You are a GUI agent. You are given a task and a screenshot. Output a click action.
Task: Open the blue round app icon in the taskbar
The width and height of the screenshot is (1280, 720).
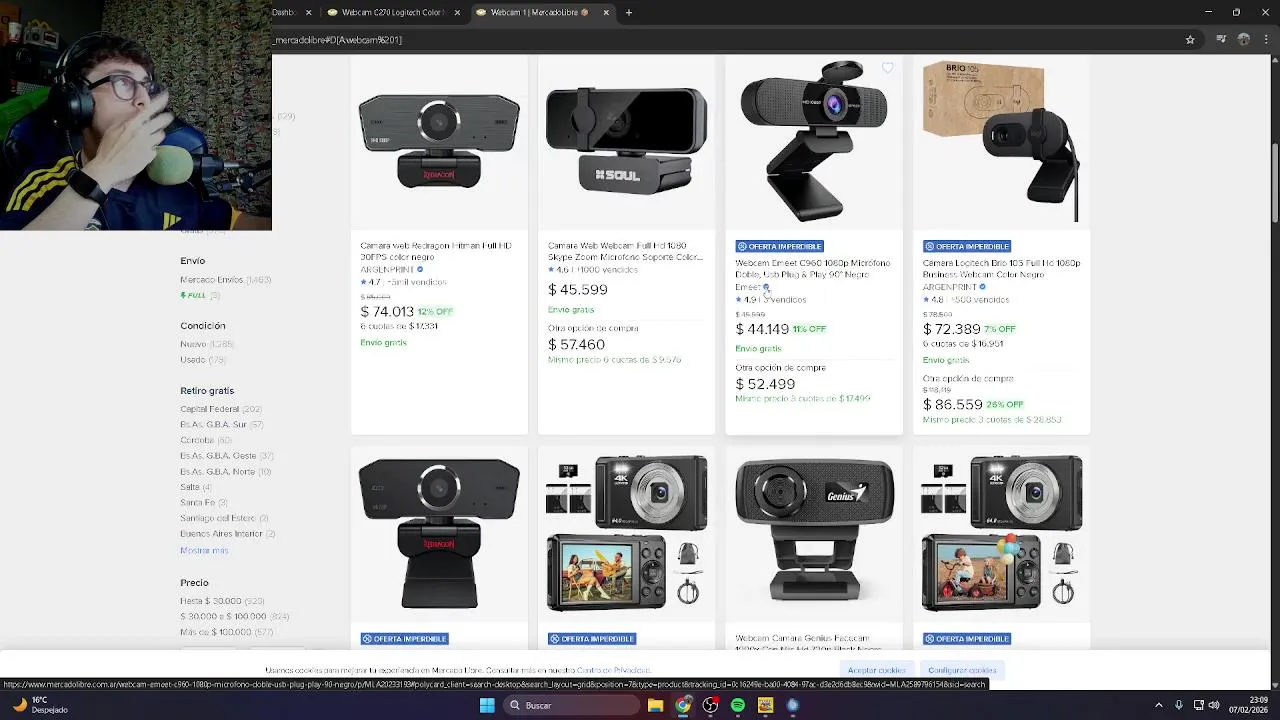pos(793,706)
